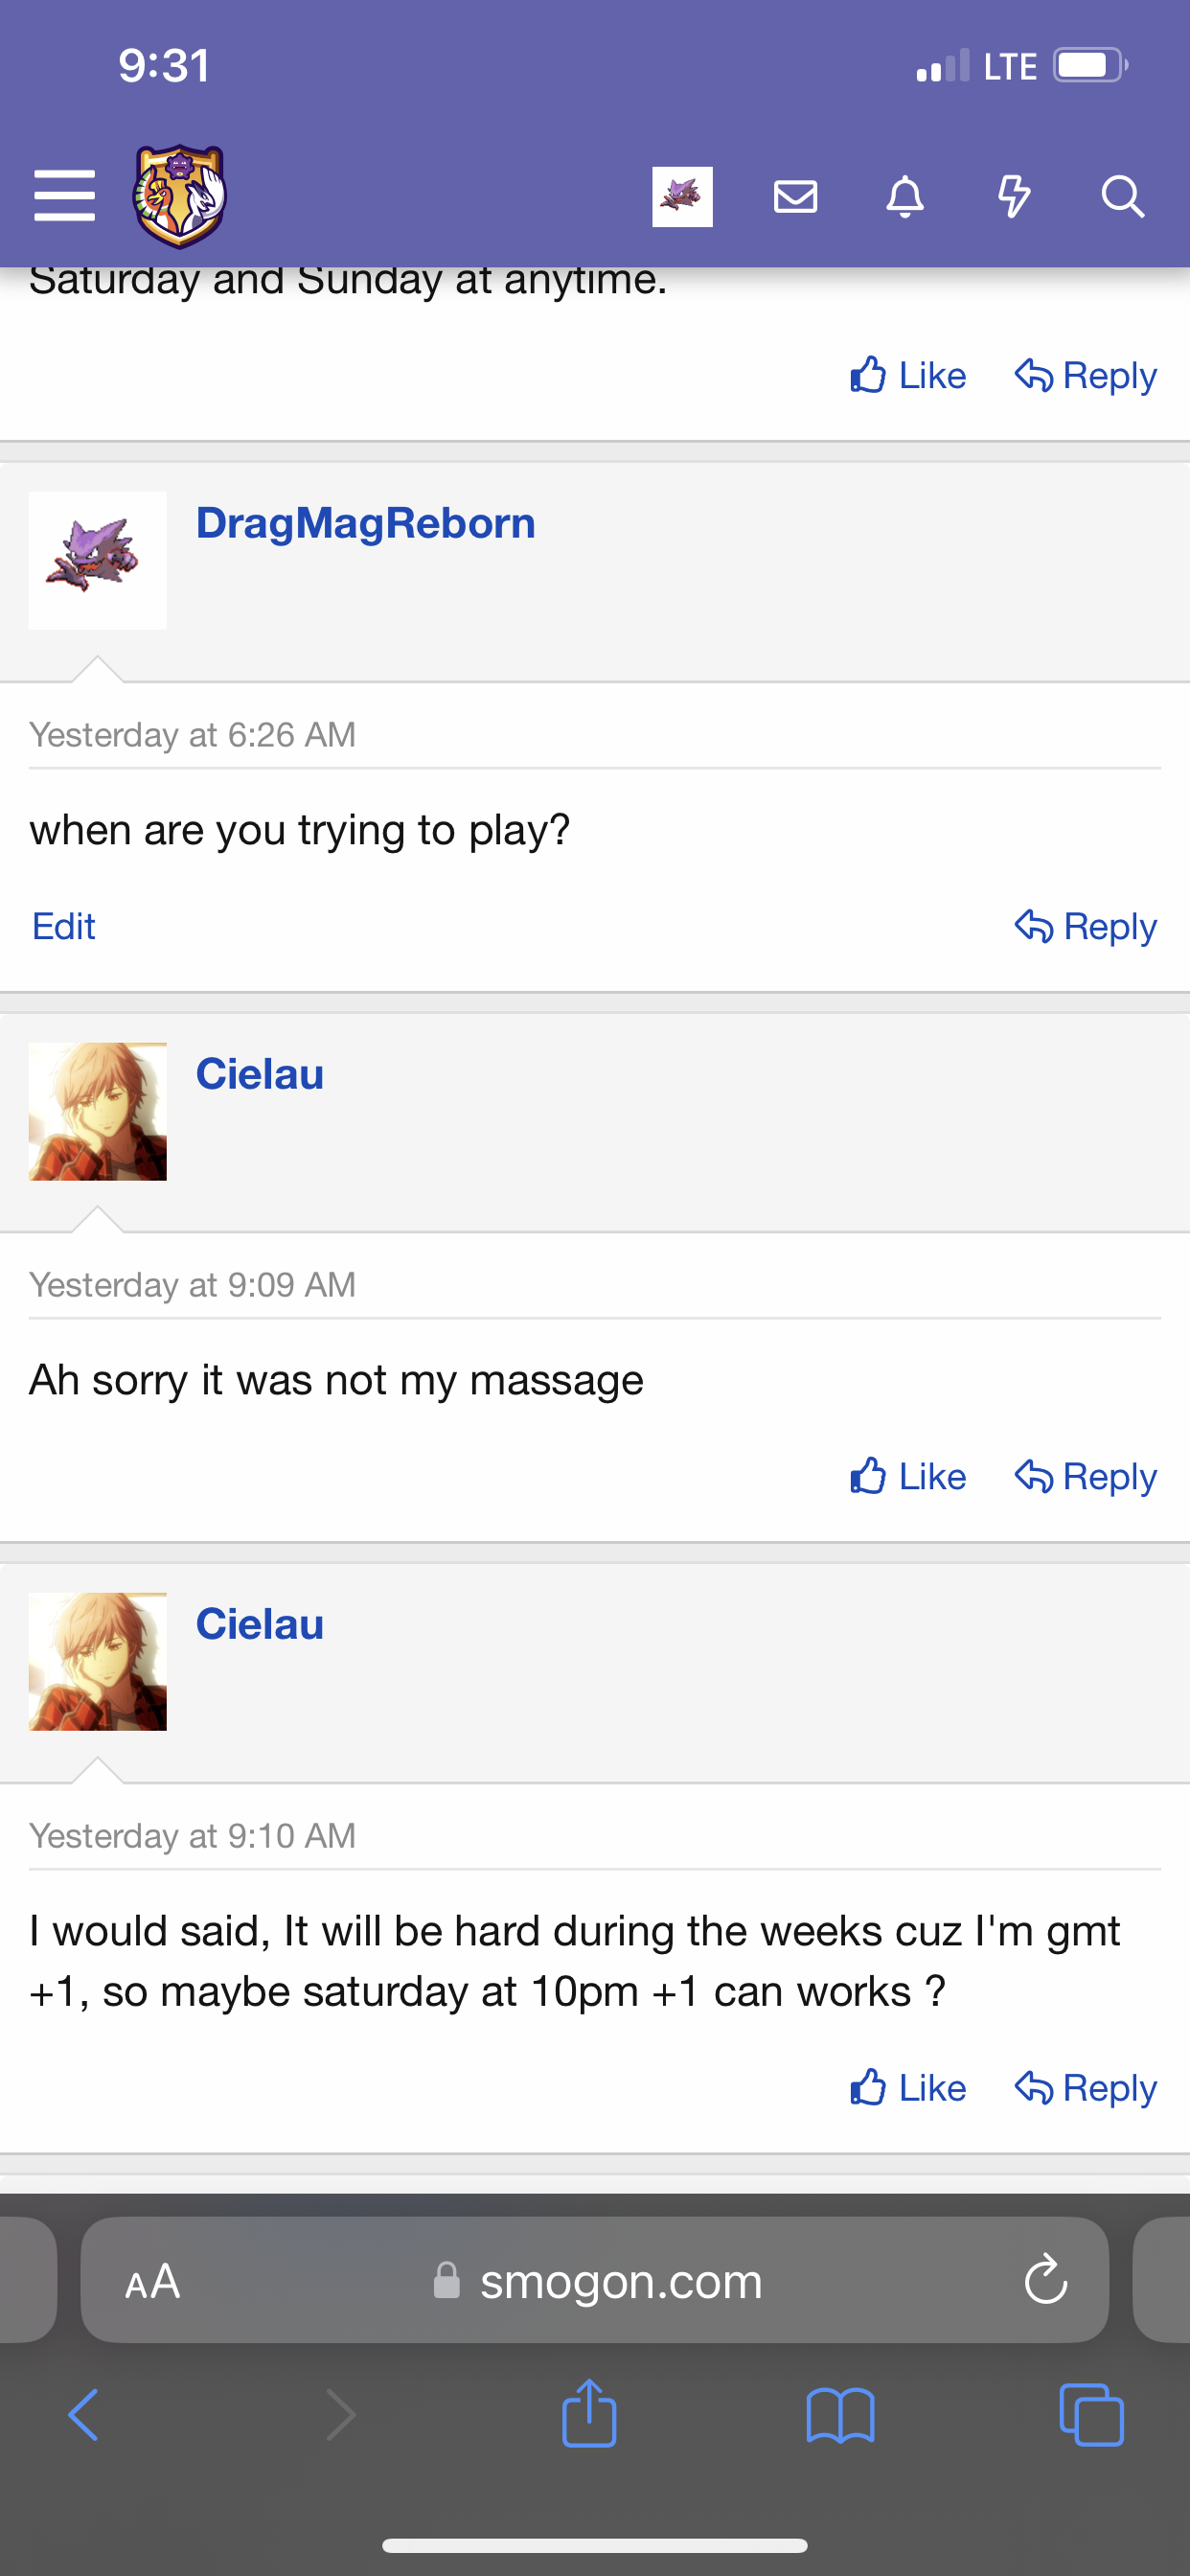Image resolution: width=1190 pixels, height=2576 pixels.
Task: Open the alerts bell icon
Action: [905, 196]
